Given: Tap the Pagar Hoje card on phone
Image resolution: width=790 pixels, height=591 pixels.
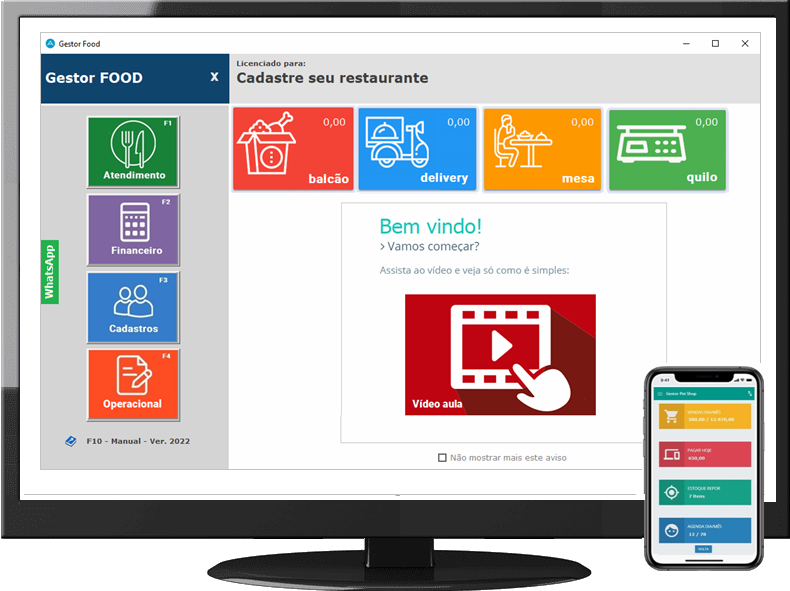Looking at the screenshot, I should pos(703,454).
